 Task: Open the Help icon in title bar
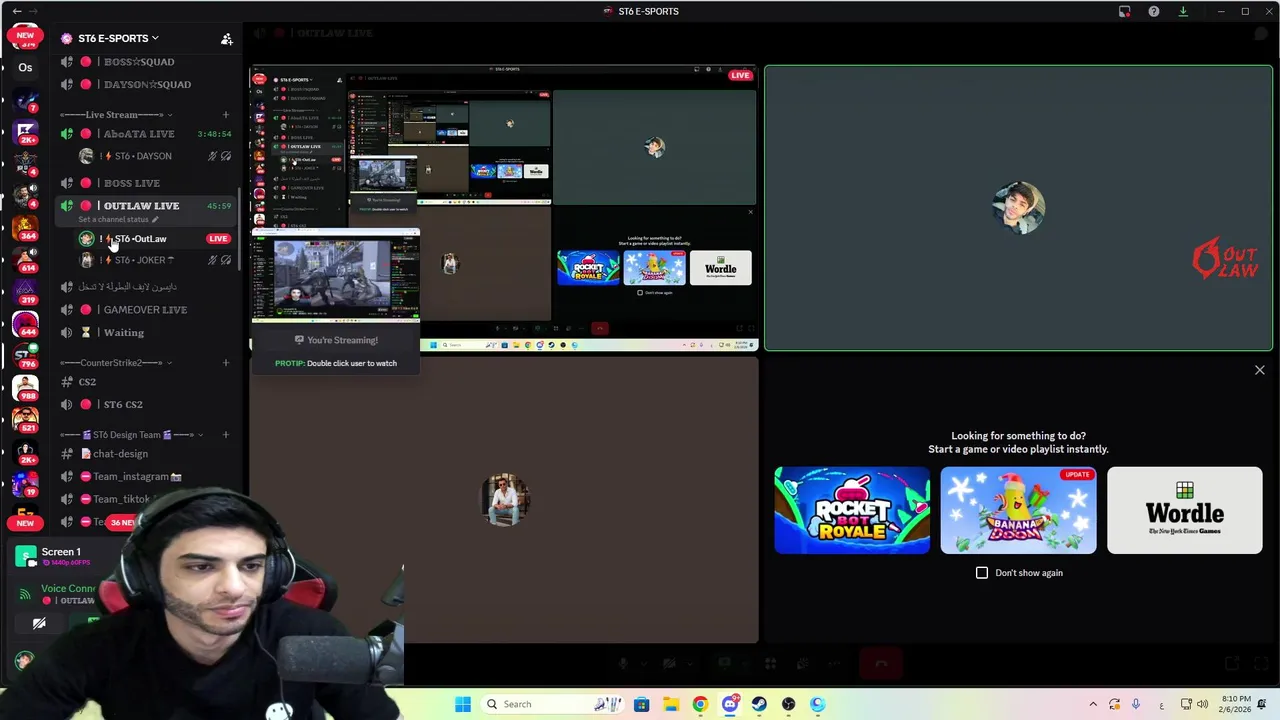point(1154,11)
